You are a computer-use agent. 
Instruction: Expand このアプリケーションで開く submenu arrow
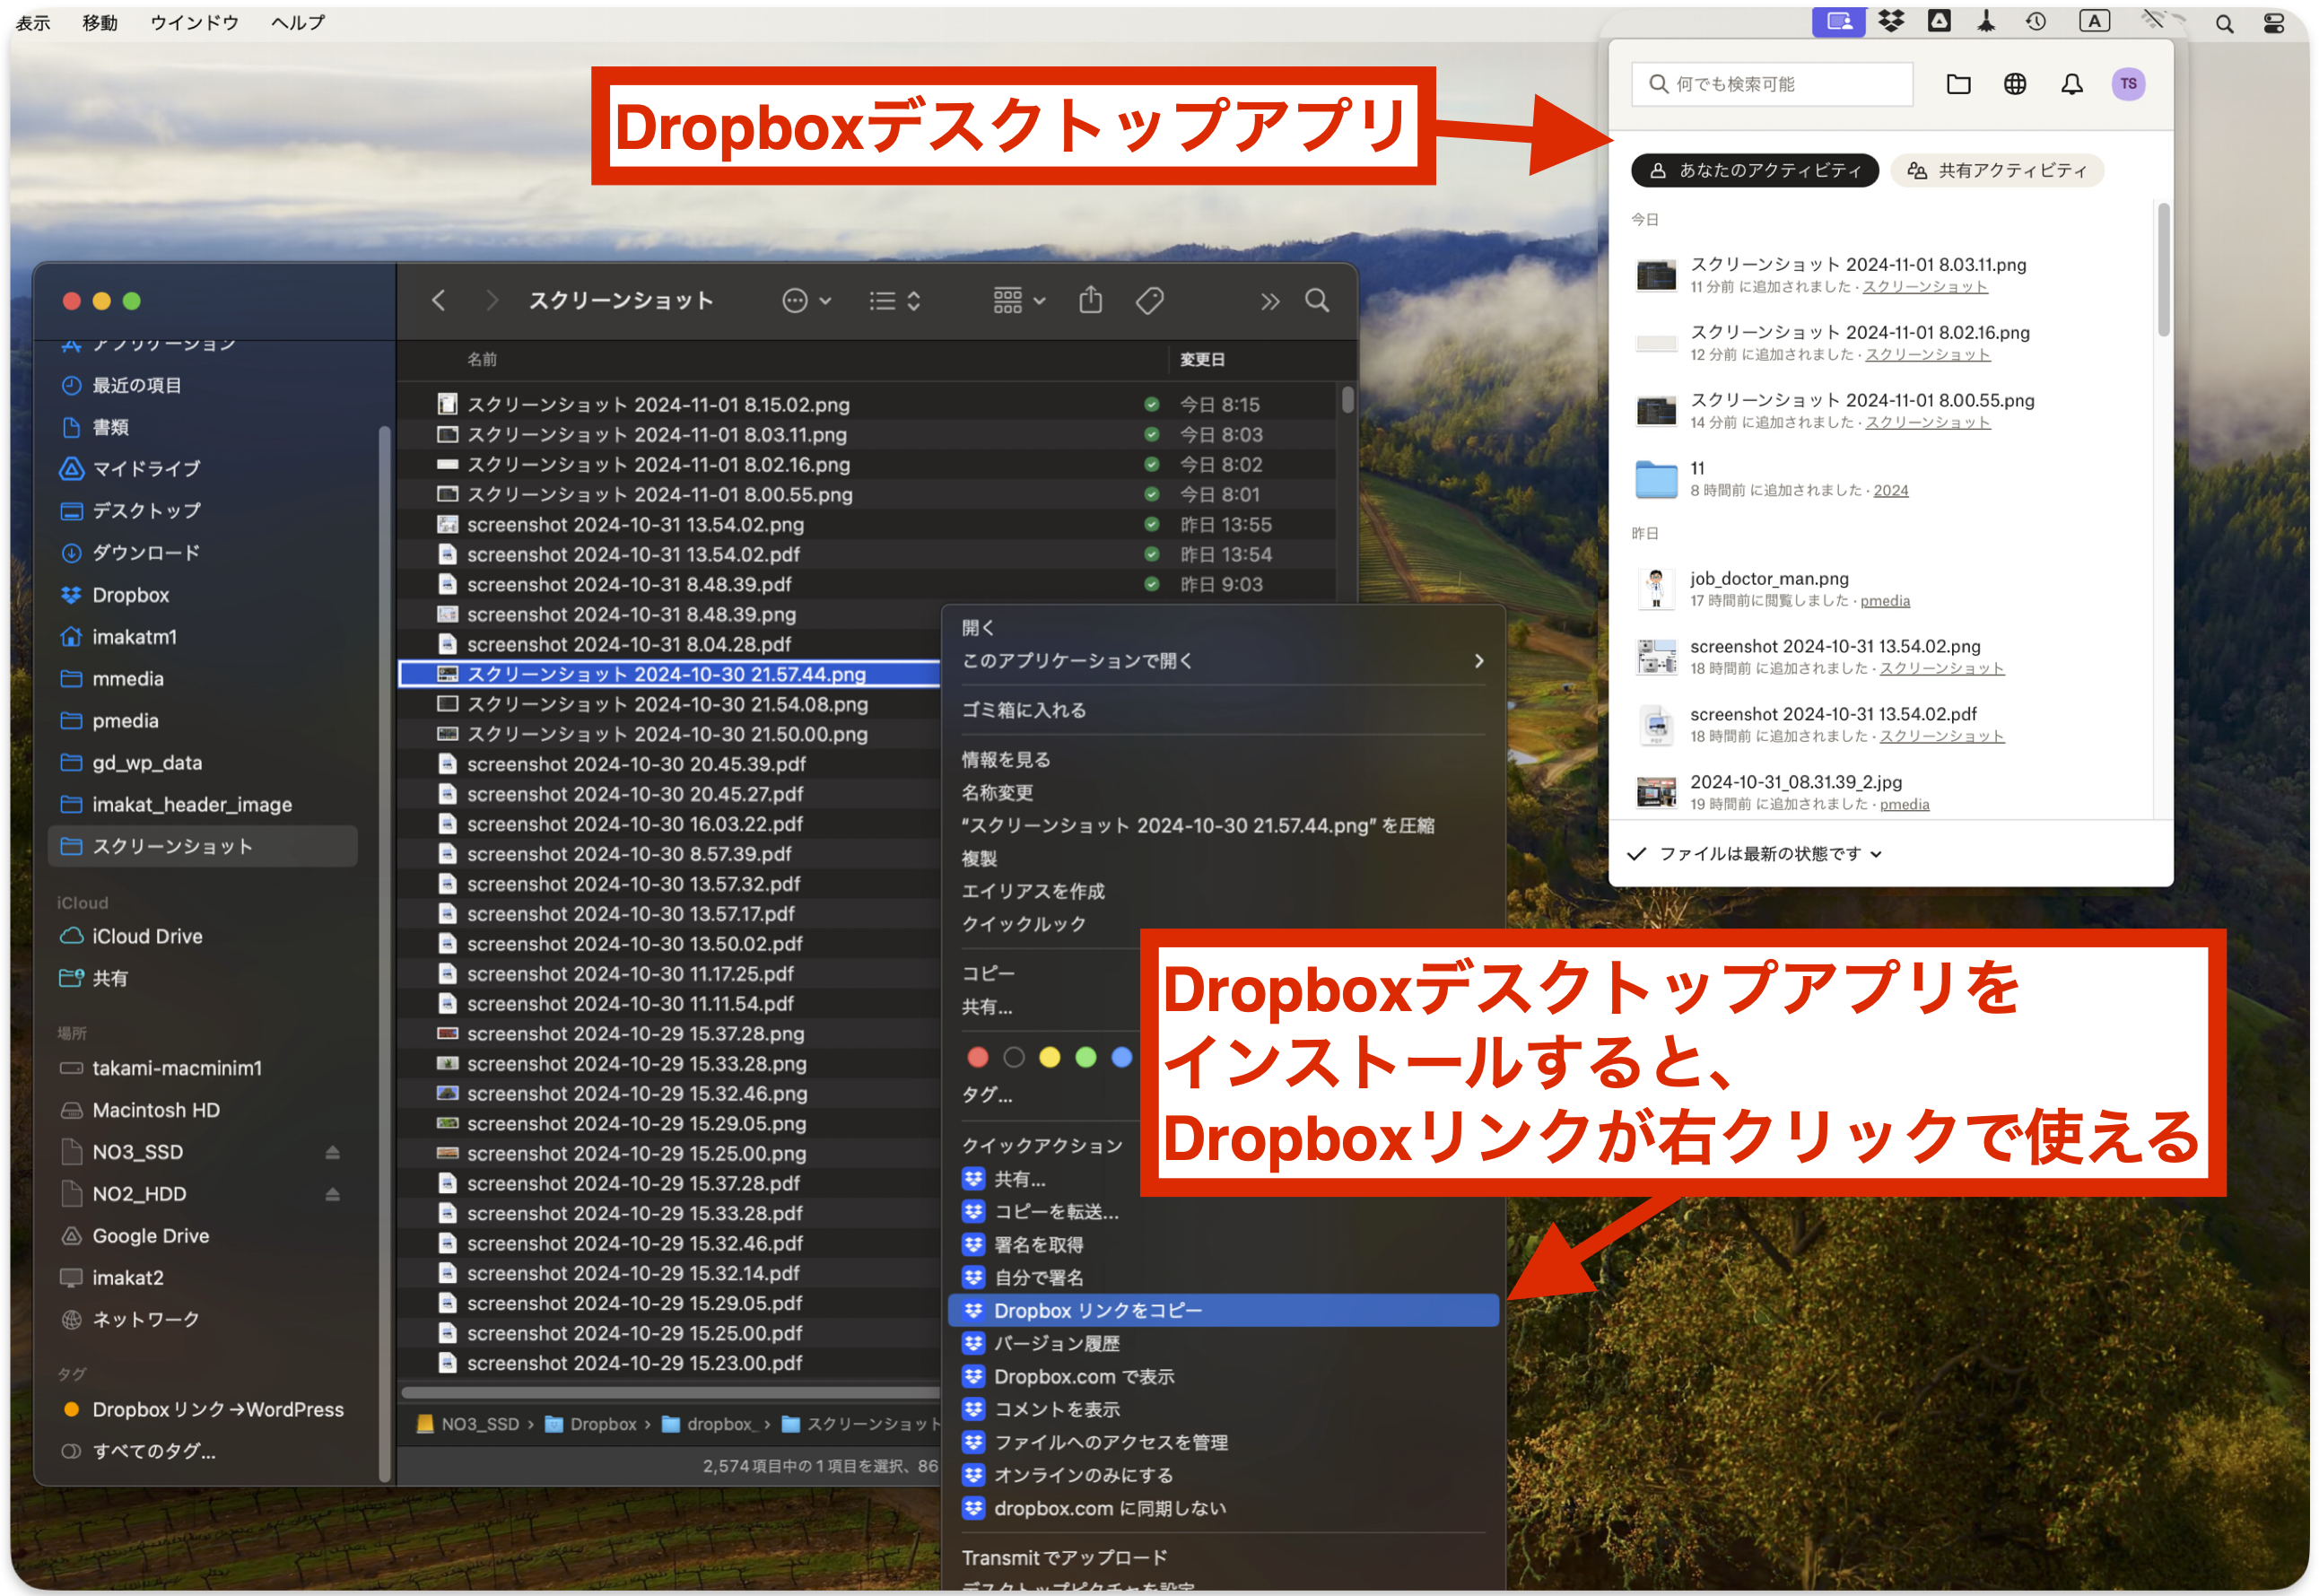click(x=1478, y=661)
